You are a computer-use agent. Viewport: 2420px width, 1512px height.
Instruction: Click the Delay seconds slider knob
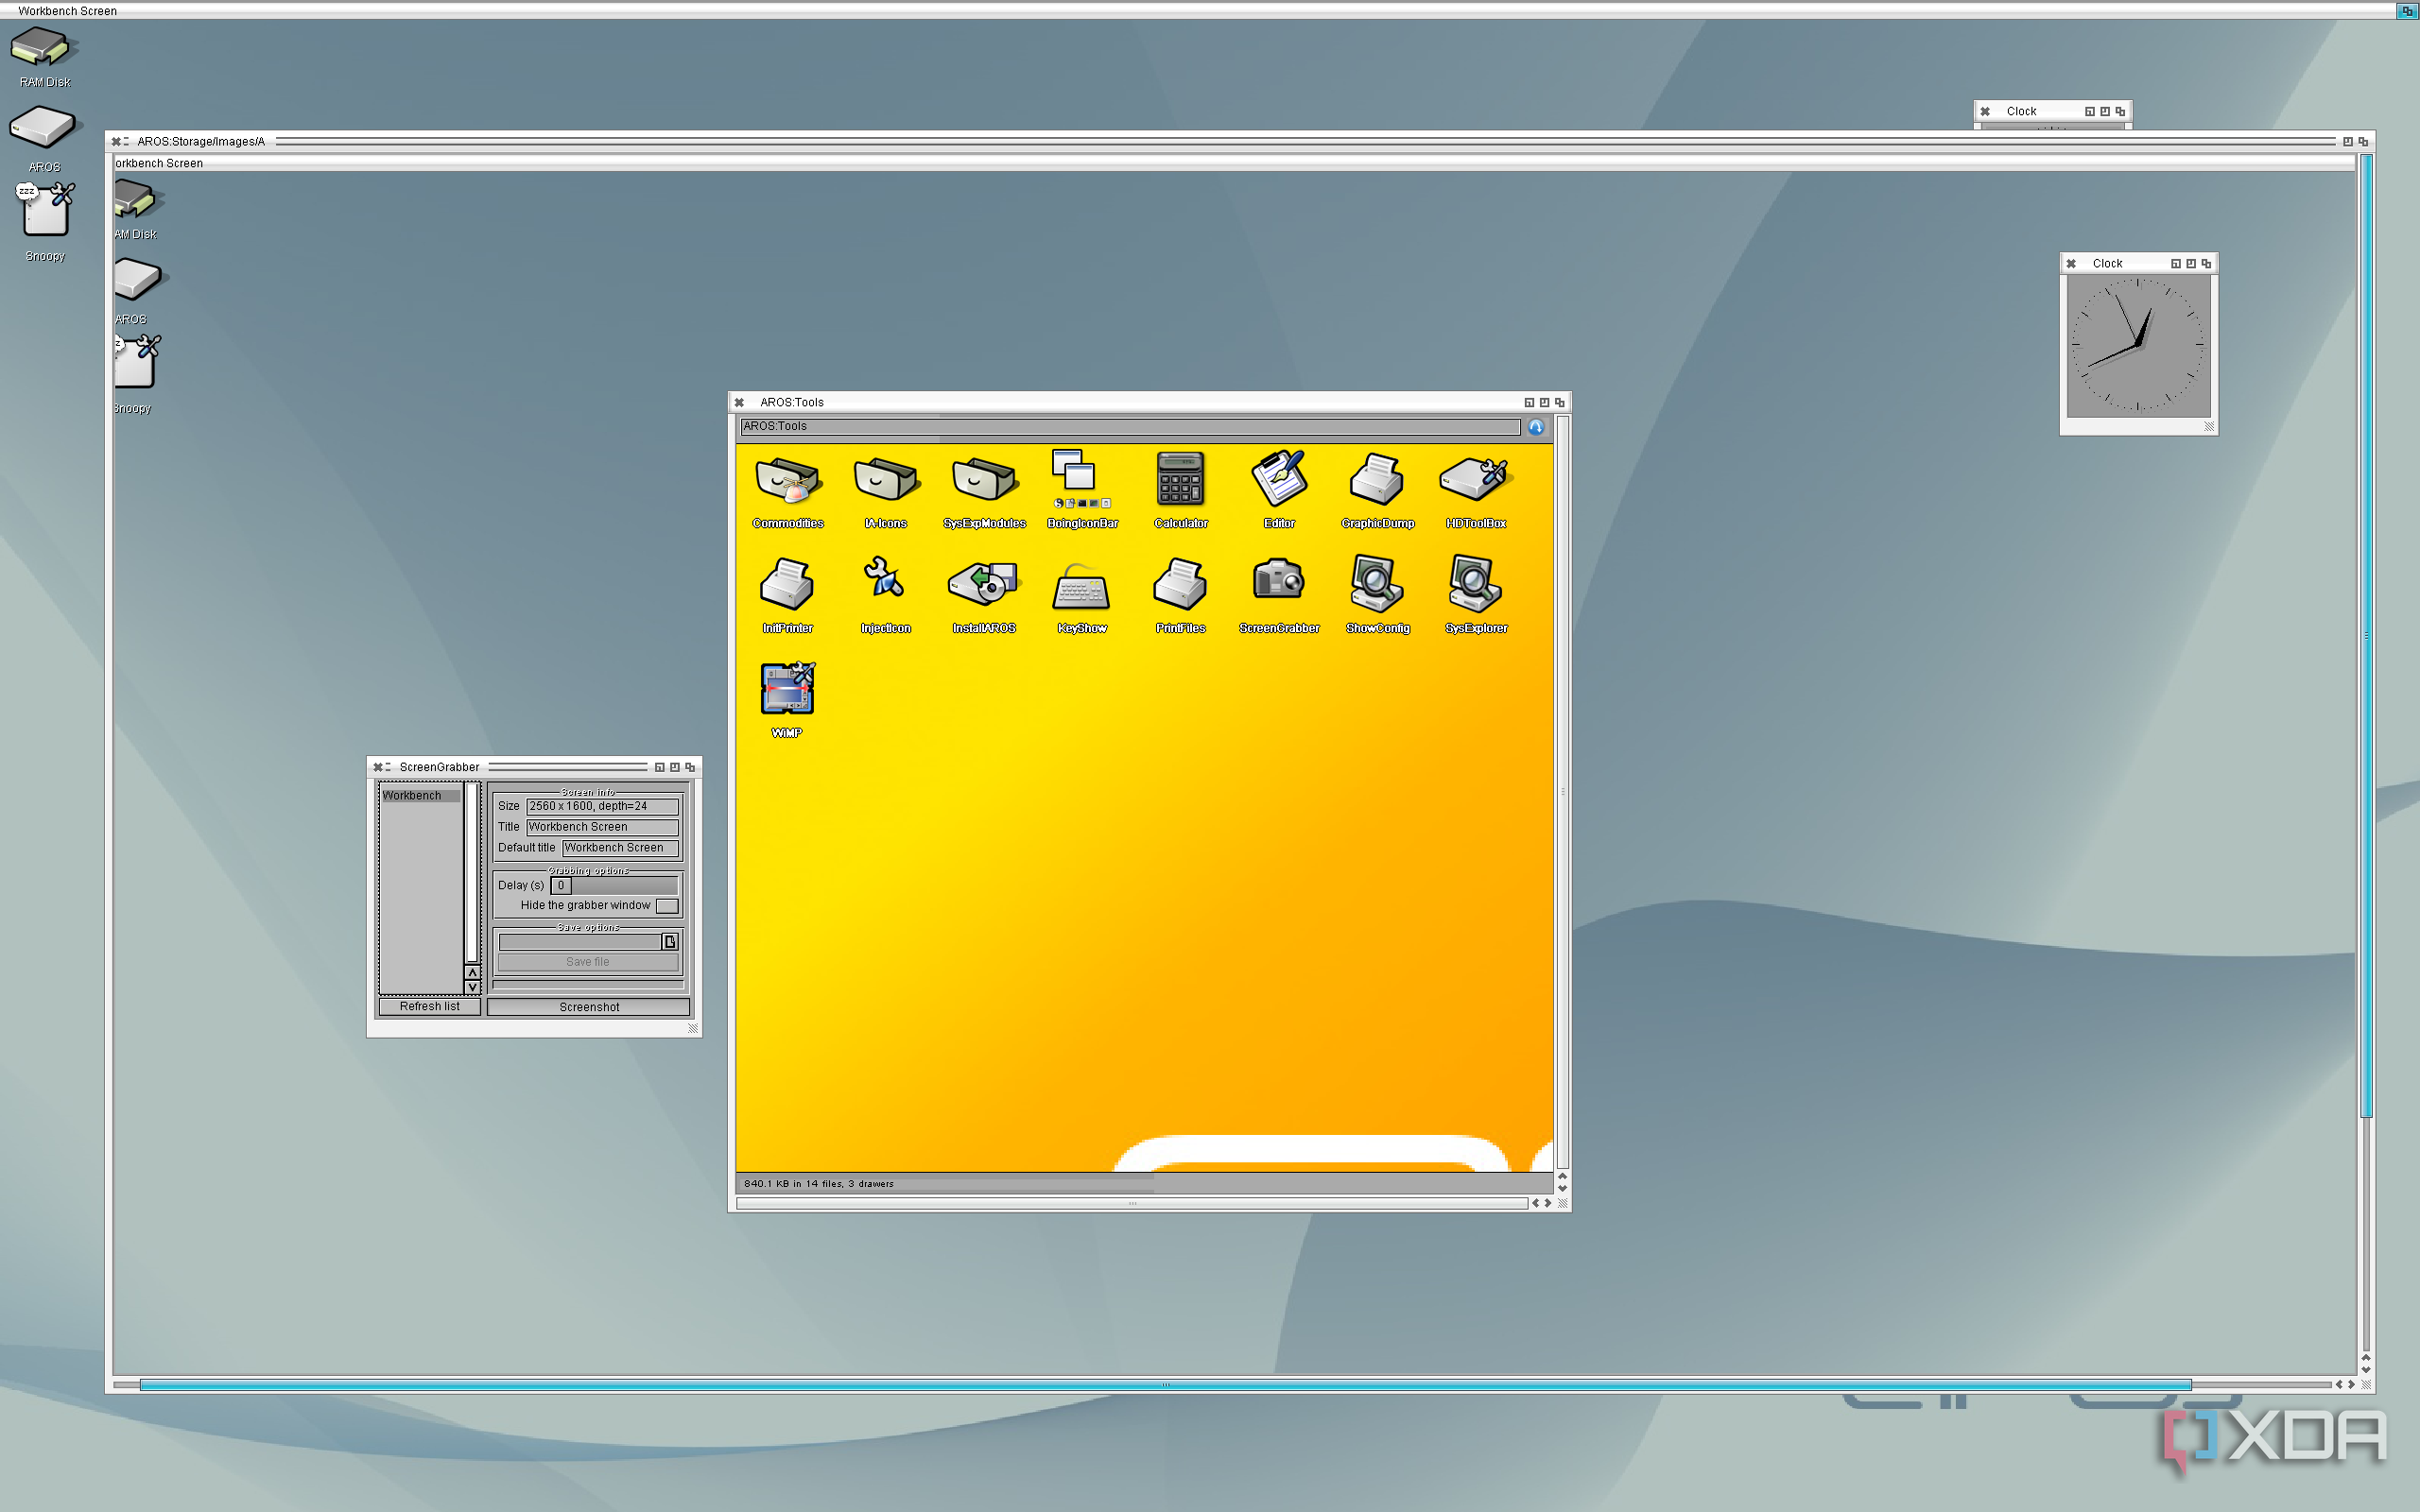pos(561,885)
